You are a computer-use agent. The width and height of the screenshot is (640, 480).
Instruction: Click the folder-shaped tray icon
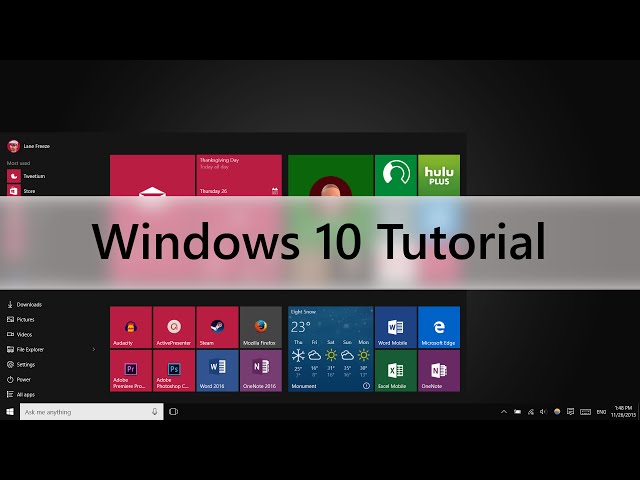517,412
